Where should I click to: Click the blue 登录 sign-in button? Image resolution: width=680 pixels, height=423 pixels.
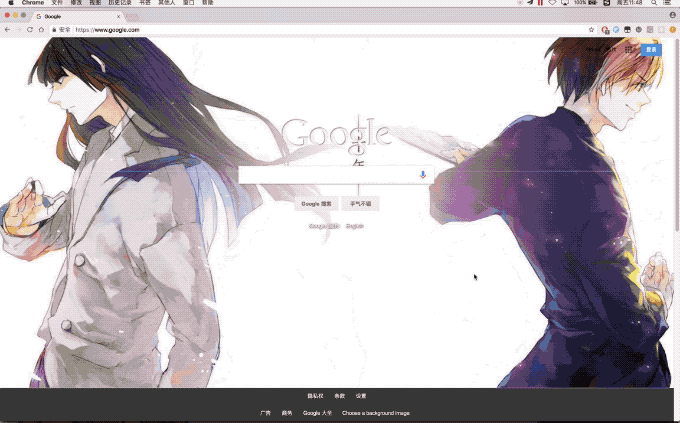point(651,49)
